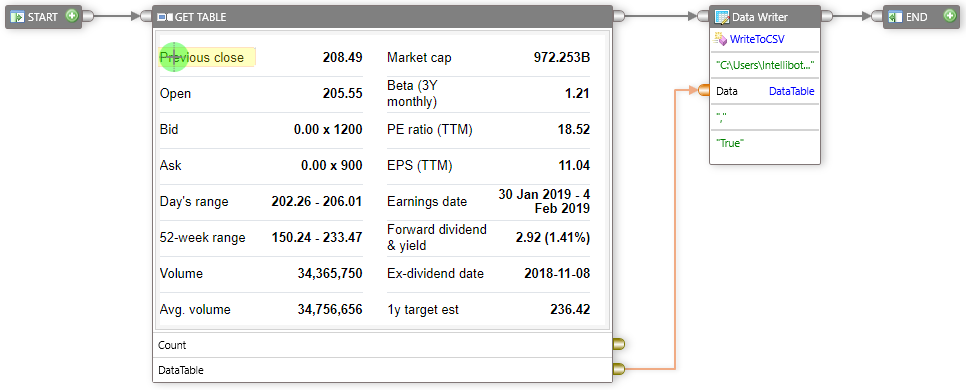Viewport: 966px width, 390px height.
Task: Select the Count output port connector
Action: 618,344
